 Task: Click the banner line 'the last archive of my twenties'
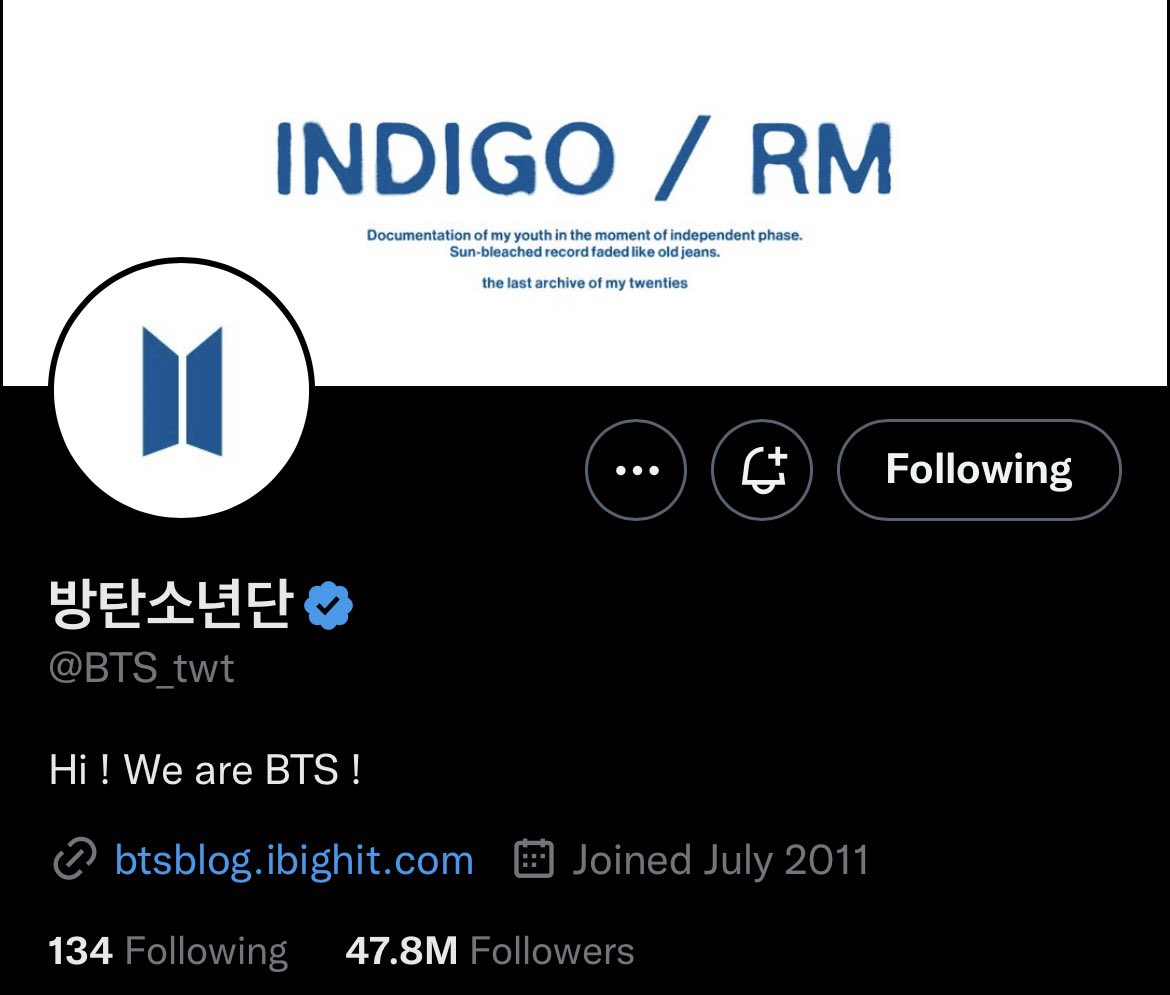pos(584,283)
